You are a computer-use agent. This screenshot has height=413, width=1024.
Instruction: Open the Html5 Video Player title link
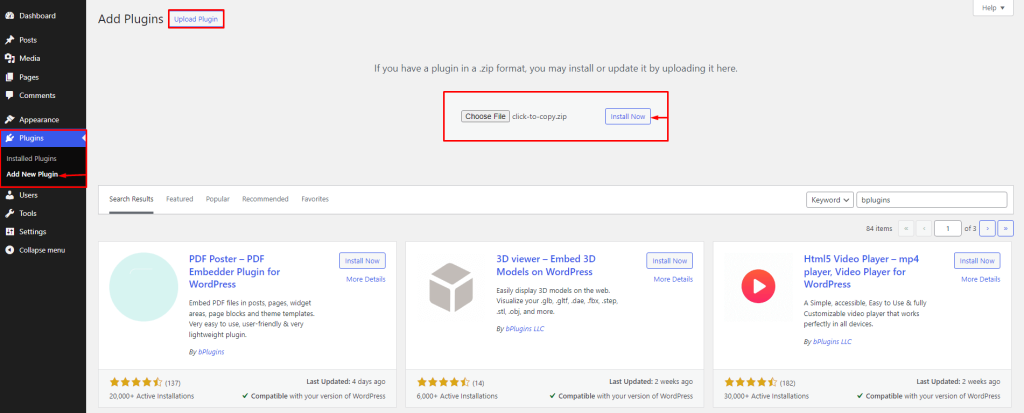tap(861, 272)
